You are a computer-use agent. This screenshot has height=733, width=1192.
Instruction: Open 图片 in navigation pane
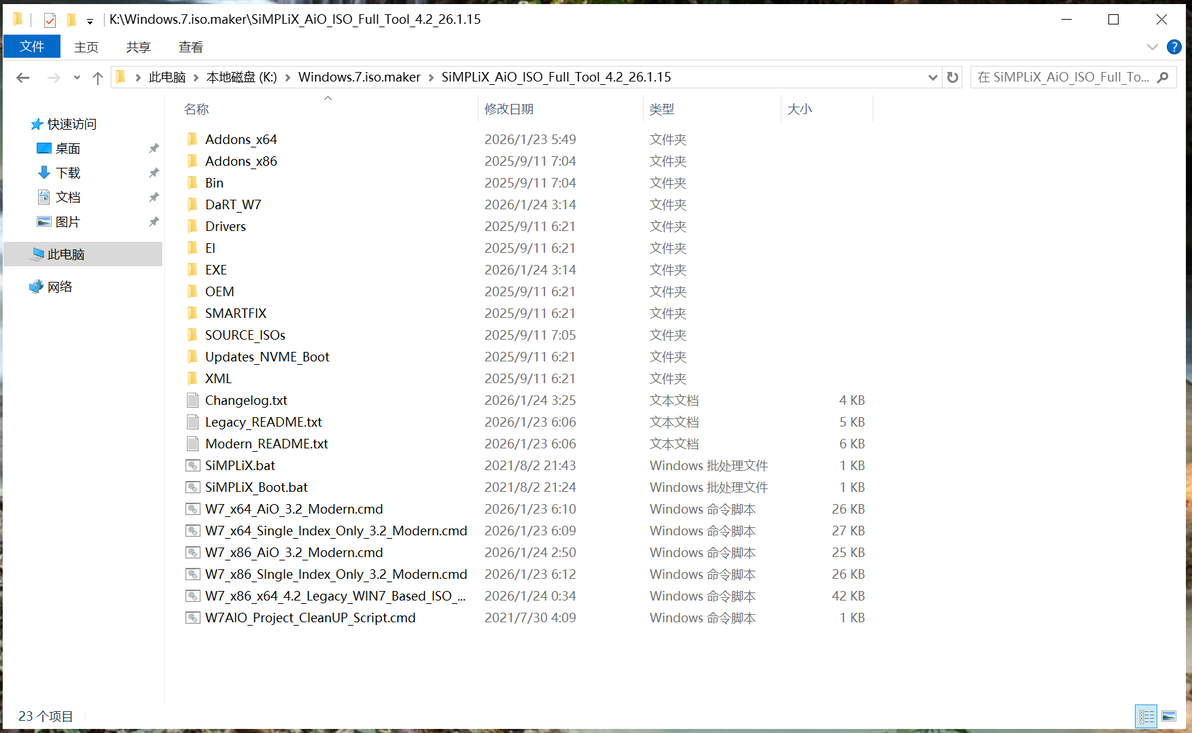(68, 221)
